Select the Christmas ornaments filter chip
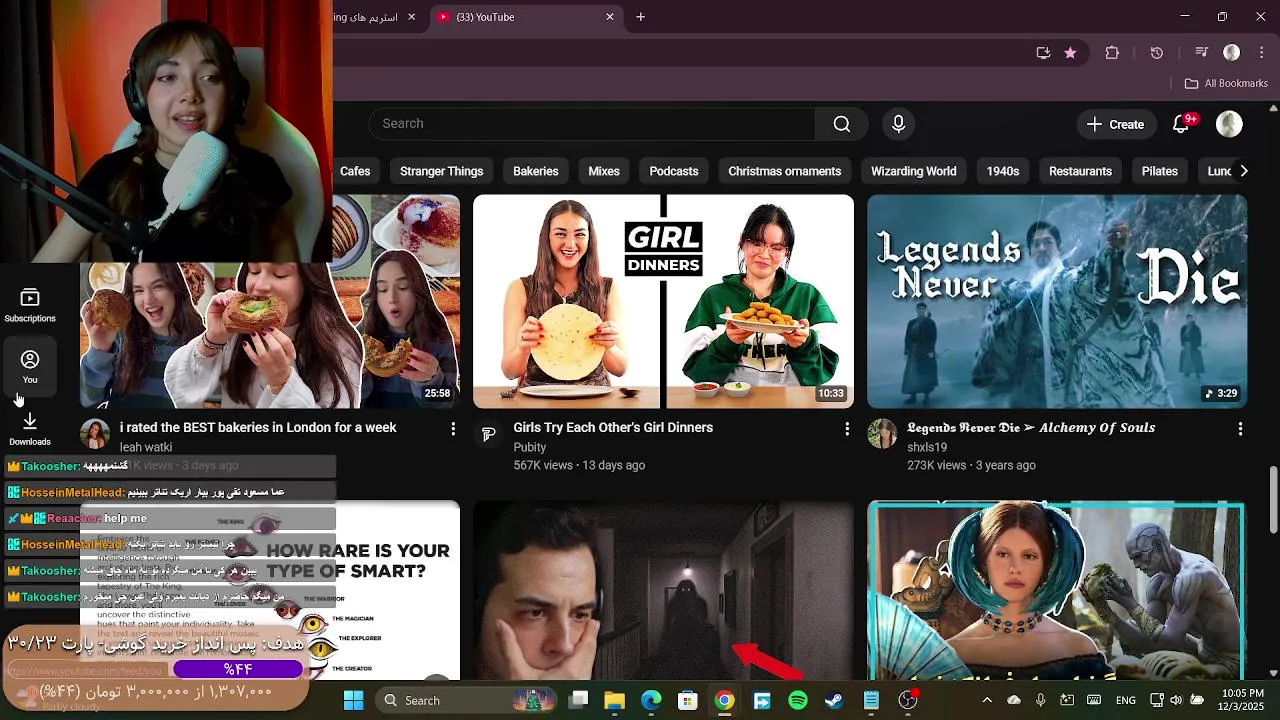This screenshot has width=1280, height=720. (785, 171)
